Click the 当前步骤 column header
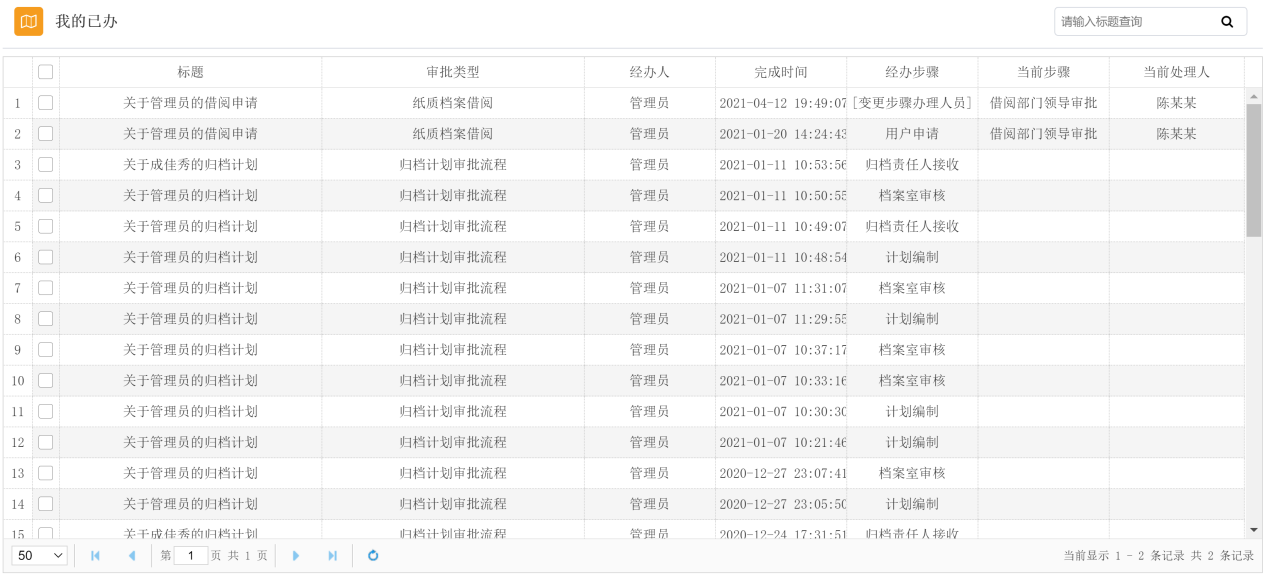Image resolution: width=1269 pixels, height=575 pixels. [1043, 72]
